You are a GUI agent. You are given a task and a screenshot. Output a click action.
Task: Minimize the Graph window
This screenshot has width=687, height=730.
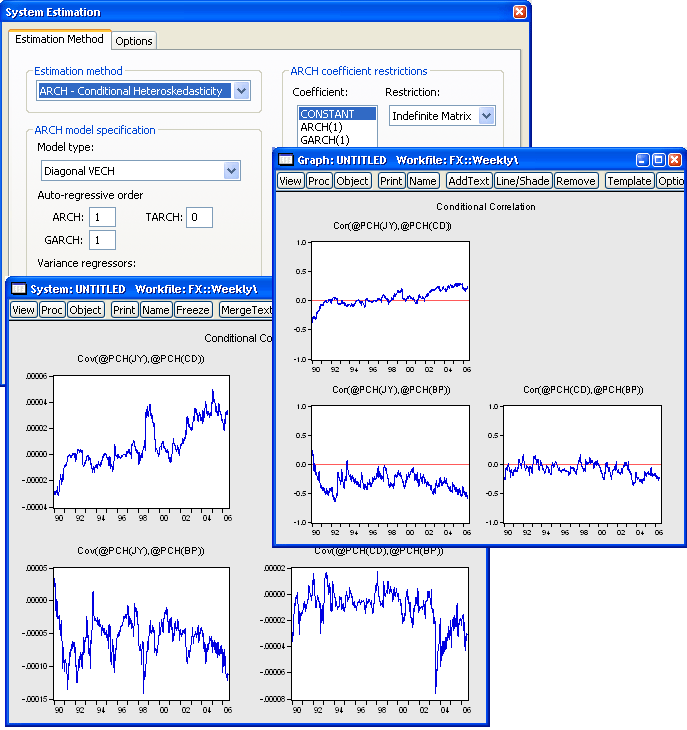(642, 160)
